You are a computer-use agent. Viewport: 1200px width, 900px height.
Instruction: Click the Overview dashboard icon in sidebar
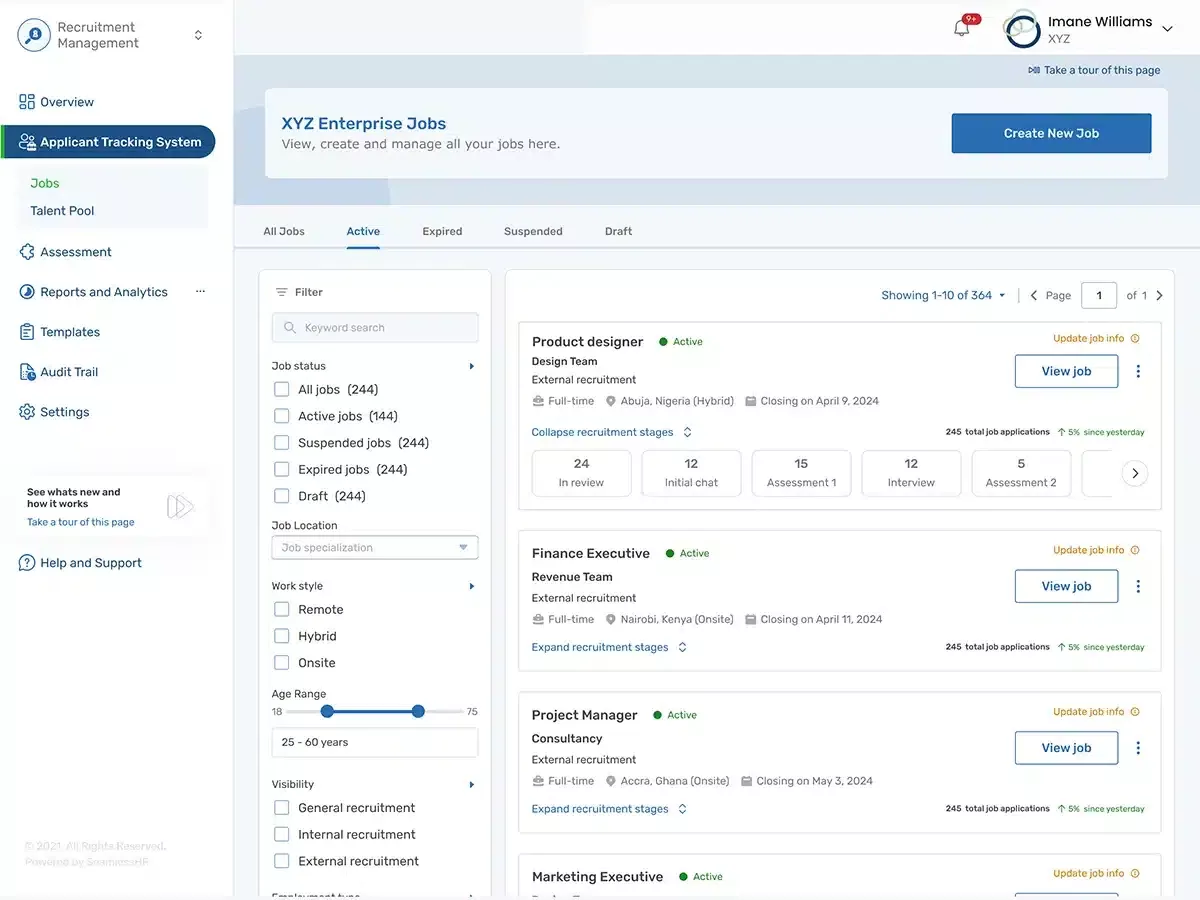tap(27, 102)
